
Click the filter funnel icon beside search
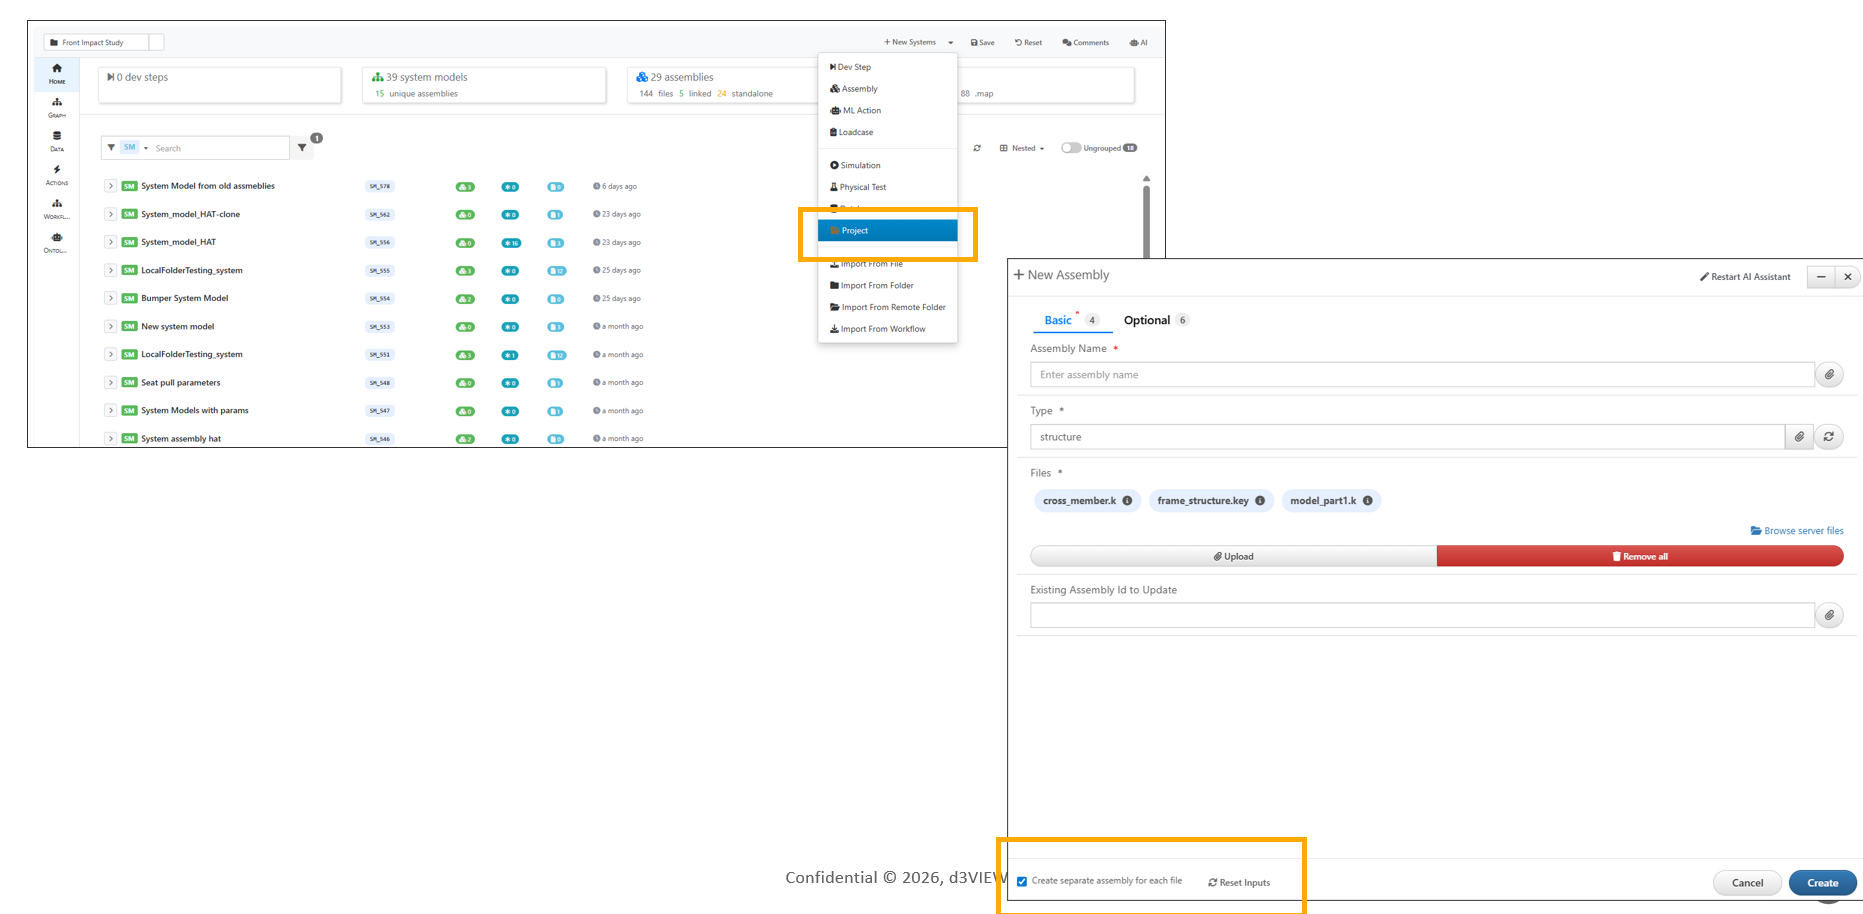coord(302,148)
